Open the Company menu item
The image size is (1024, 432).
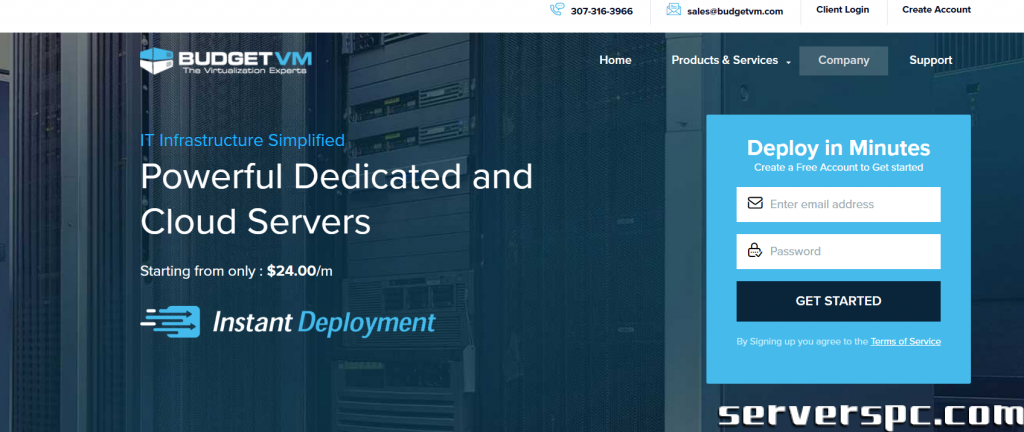point(843,60)
